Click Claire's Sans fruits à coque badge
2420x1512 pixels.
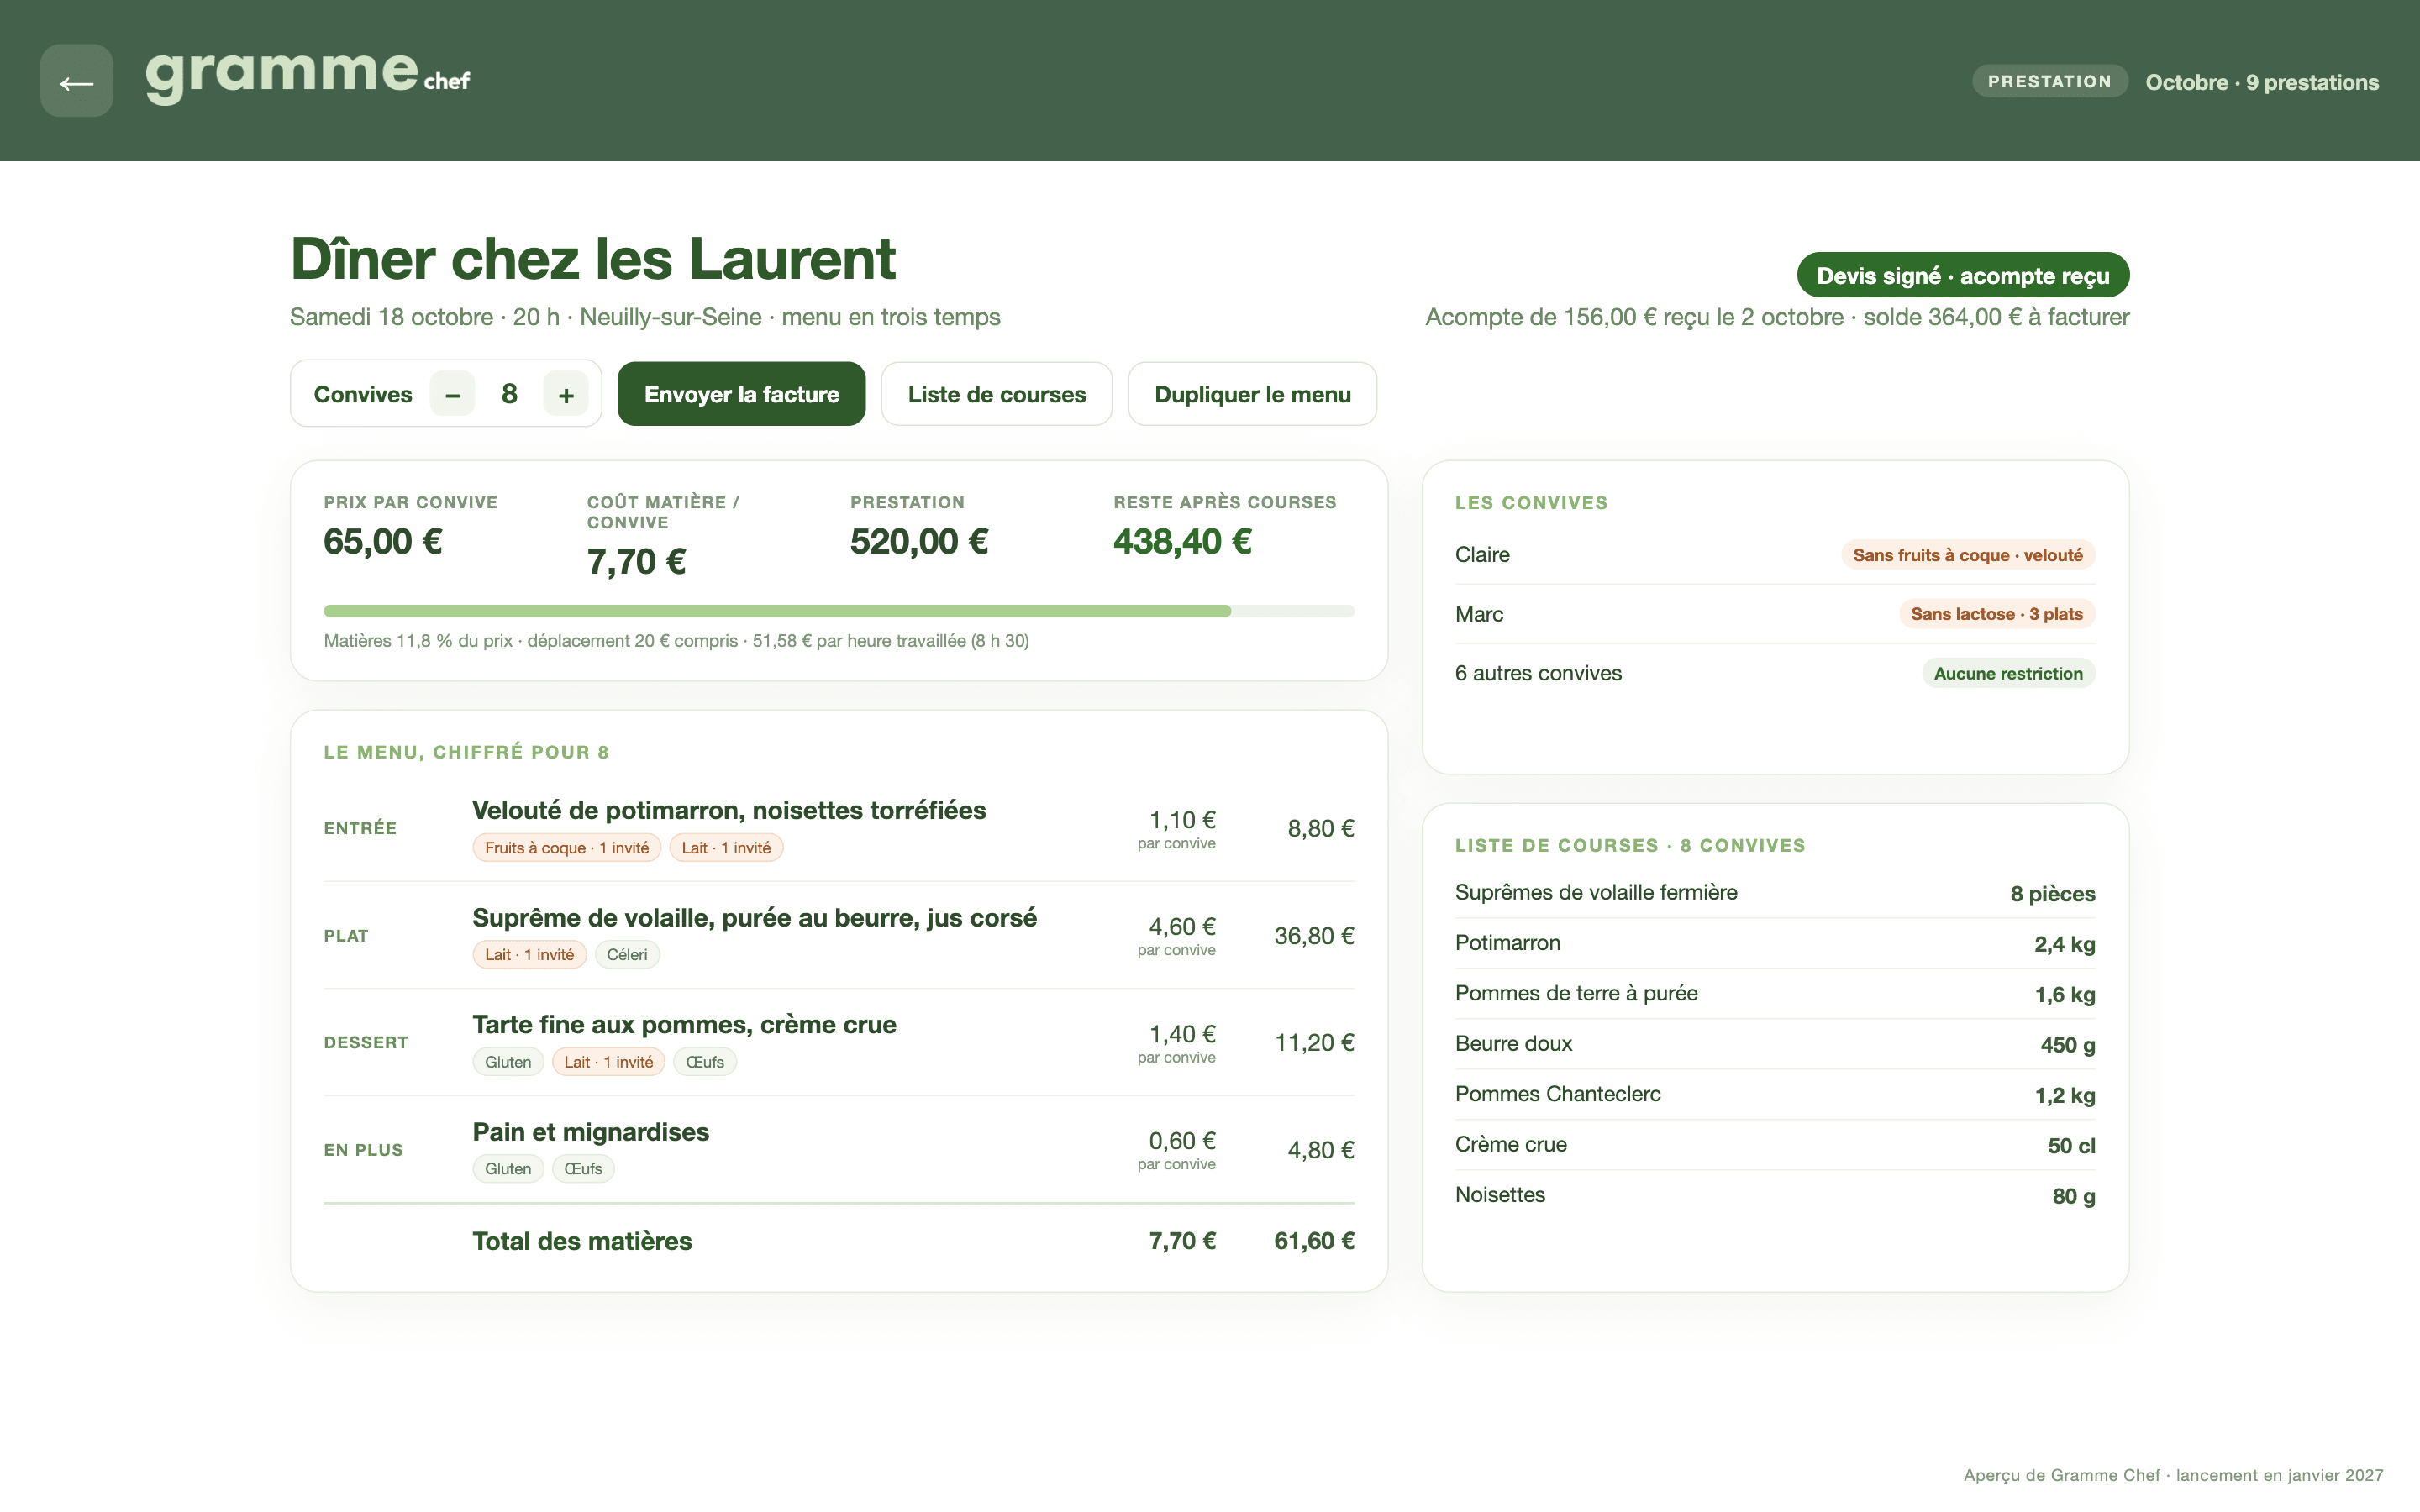tap(1967, 555)
